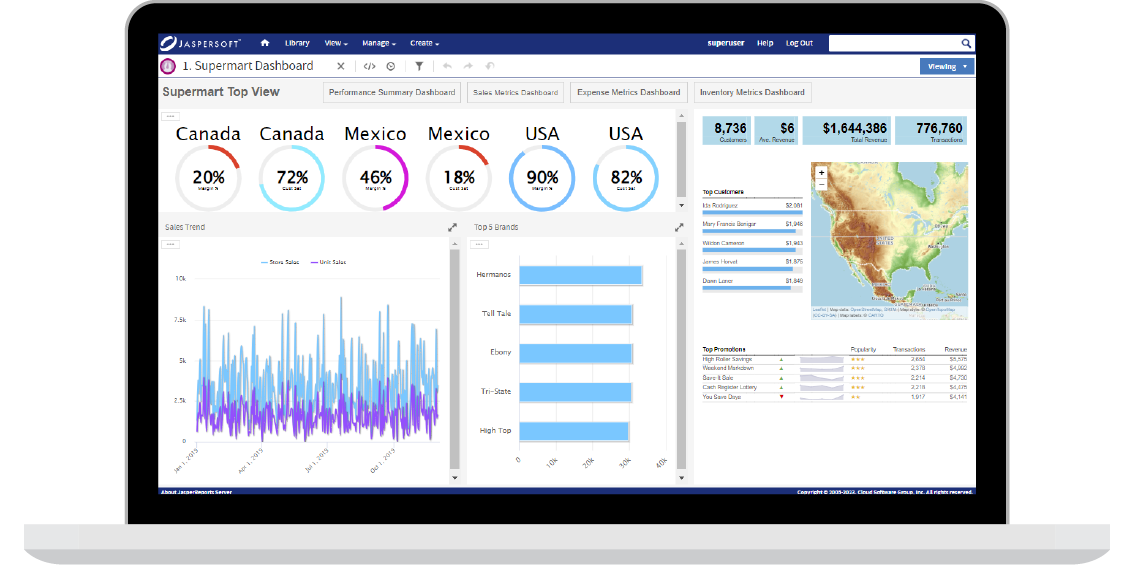Open ellipsis menu in Sales Trend chart

click(170, 245)
